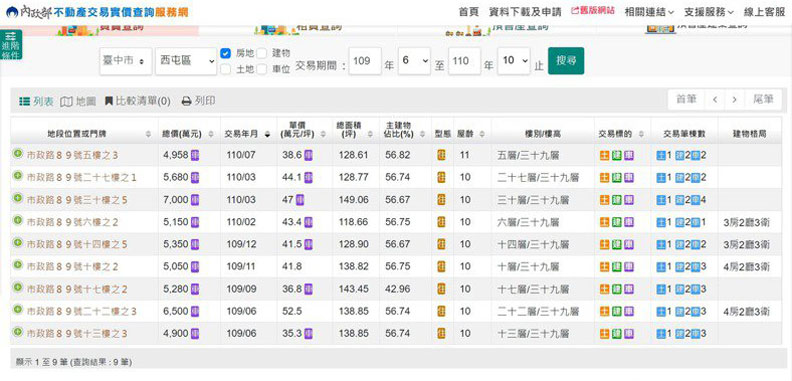Click the 列印 print icon
This screenshot has width=792, height=381.
[x=186, y=102]
